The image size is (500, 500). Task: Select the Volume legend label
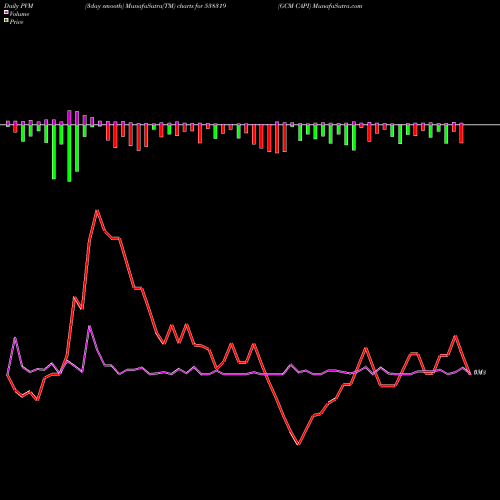click(x=19, y=14)
